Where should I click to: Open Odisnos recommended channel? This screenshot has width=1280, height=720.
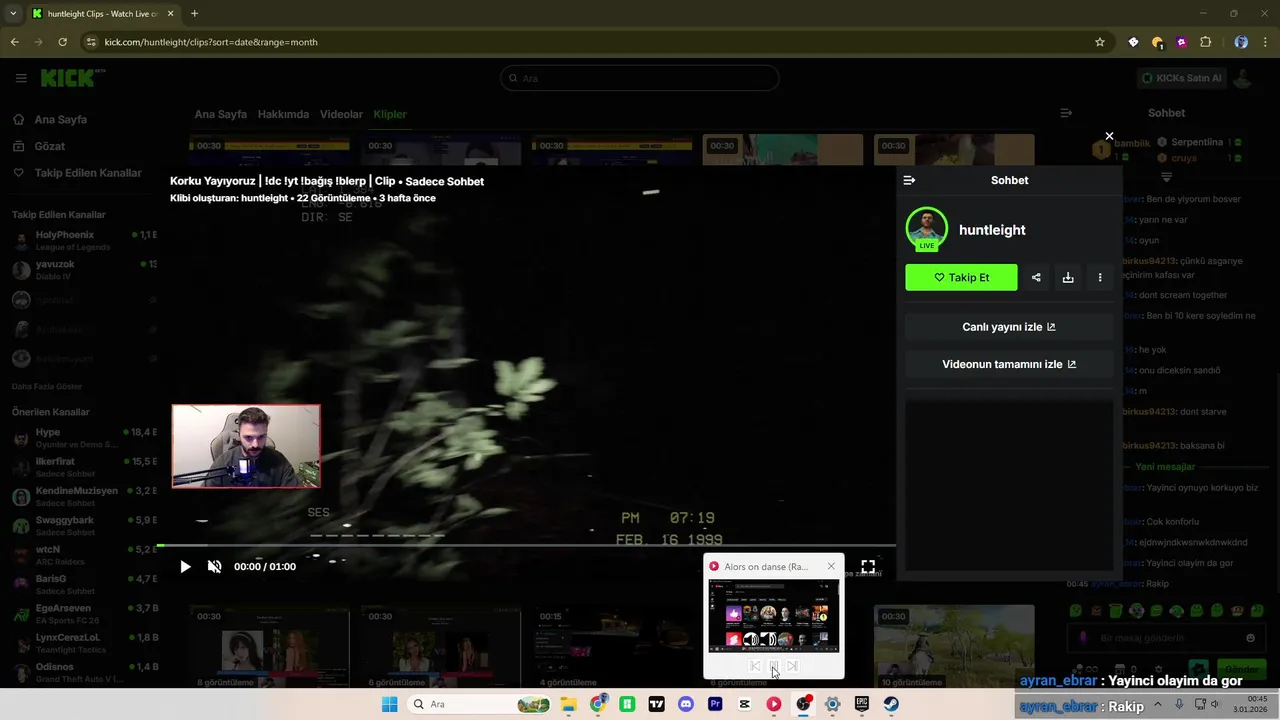pos(84,672)
